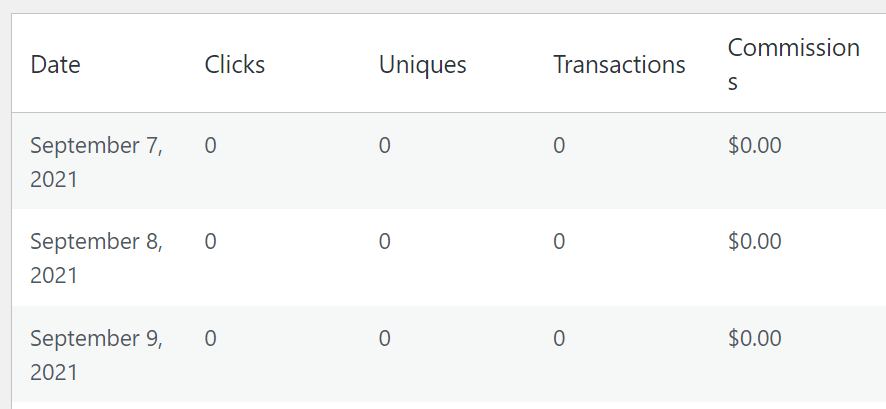This screenshot has width=886, height=409.
Task: Click the $0.00 commission for September 7
Action: [x=754, y=146]
